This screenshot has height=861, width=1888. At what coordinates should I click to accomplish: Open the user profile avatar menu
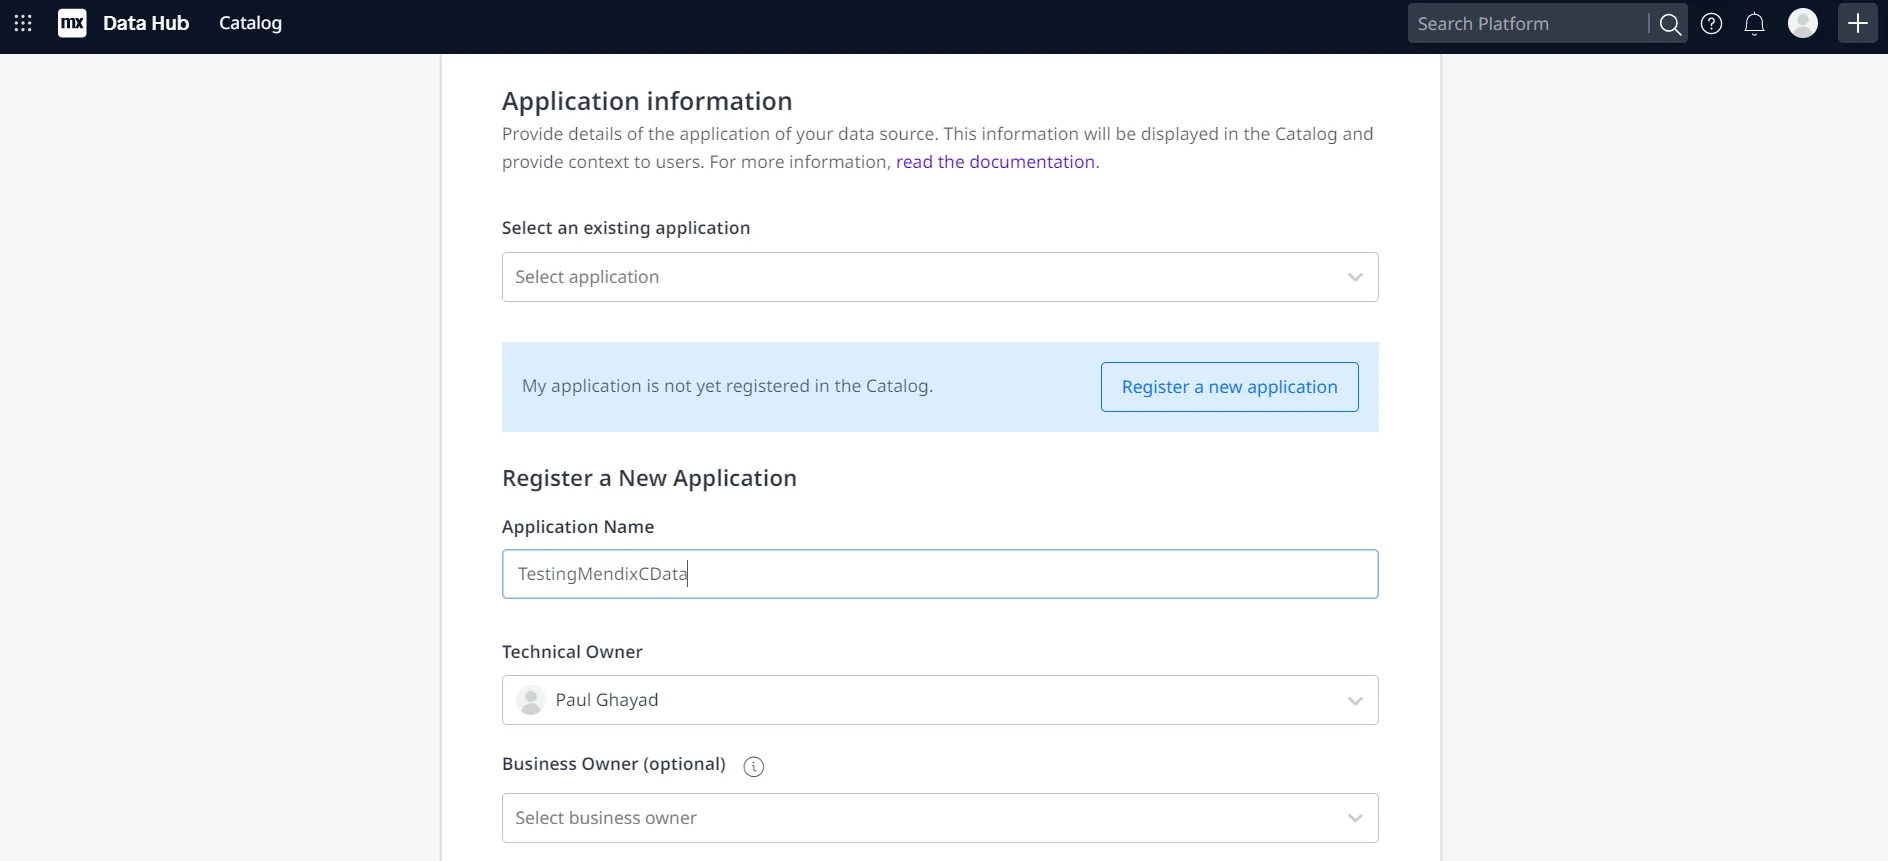click(x=1802, y=23)
